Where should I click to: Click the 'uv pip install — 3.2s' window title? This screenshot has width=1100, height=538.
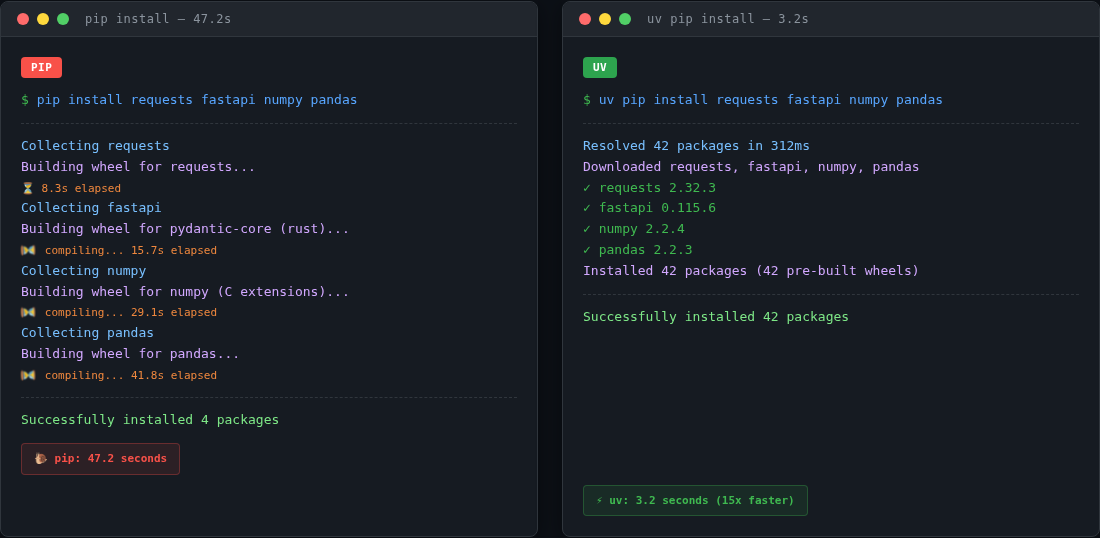click(x=727, y=19)
